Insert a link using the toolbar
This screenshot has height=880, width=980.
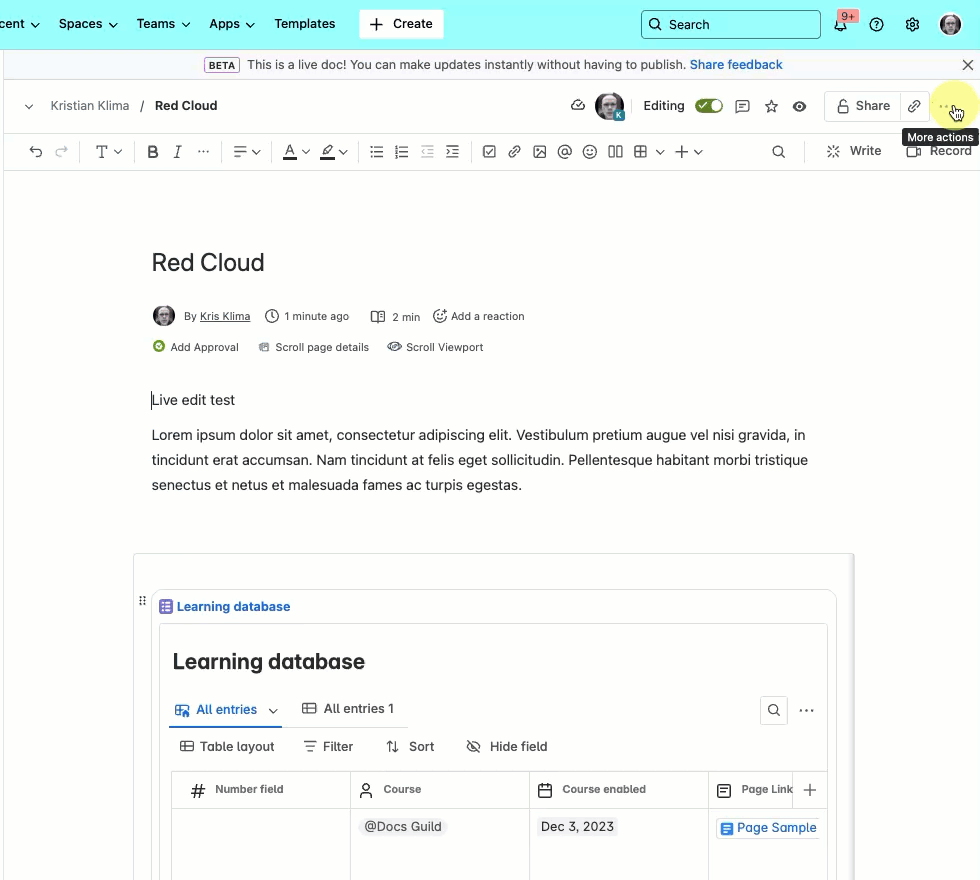[x=514, y=151]
